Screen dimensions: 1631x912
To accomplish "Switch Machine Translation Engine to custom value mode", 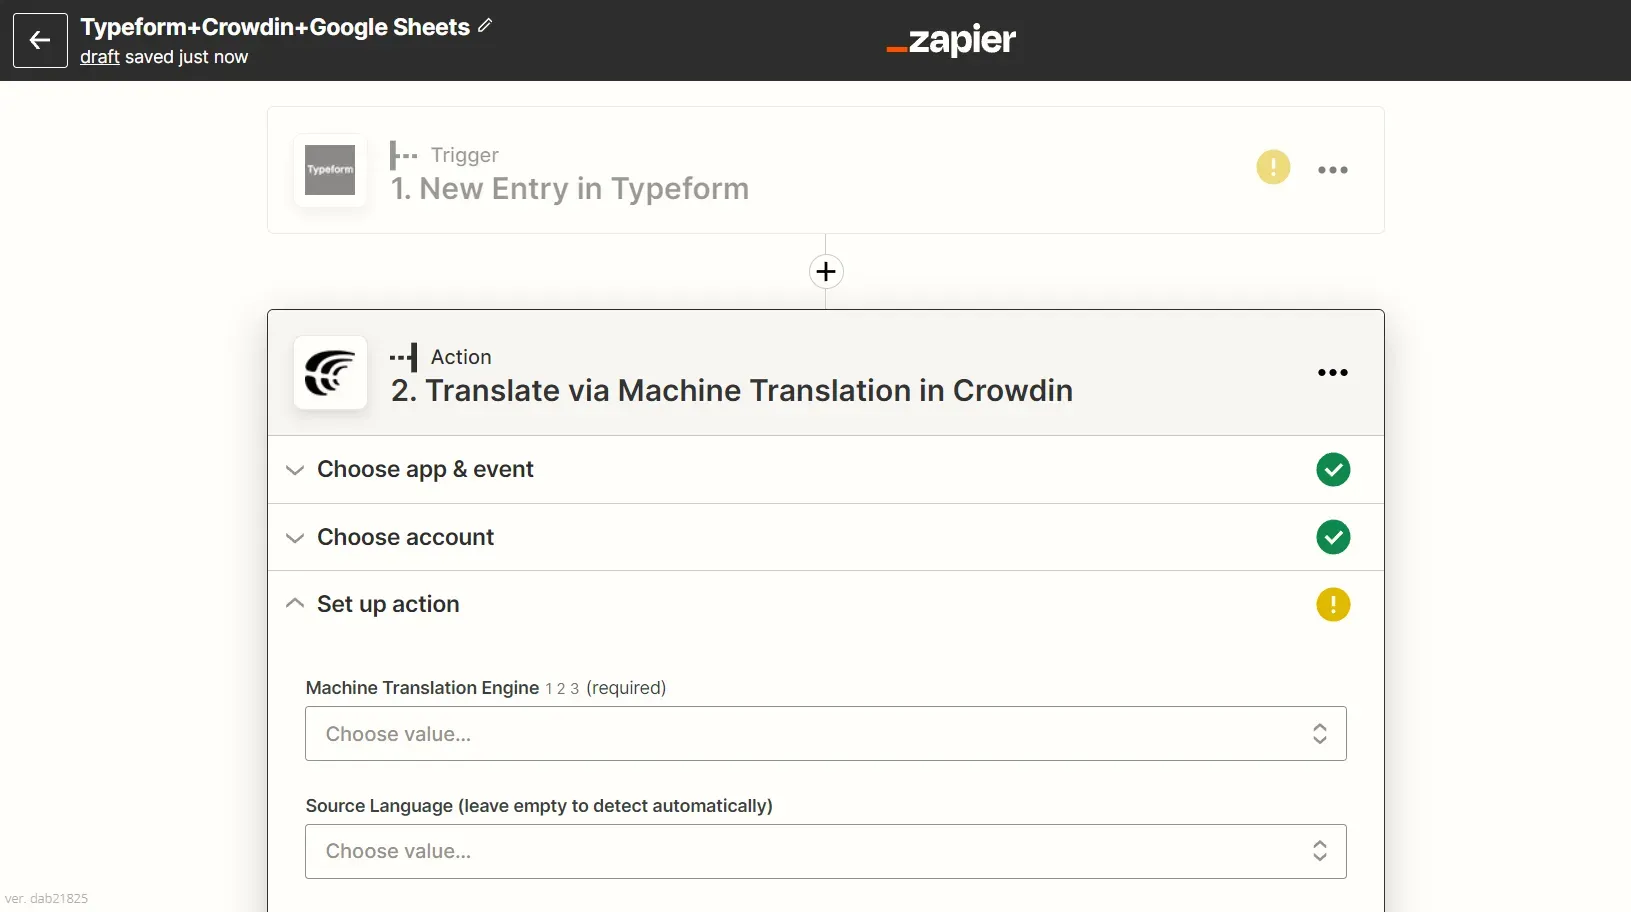I will [561, 689].
